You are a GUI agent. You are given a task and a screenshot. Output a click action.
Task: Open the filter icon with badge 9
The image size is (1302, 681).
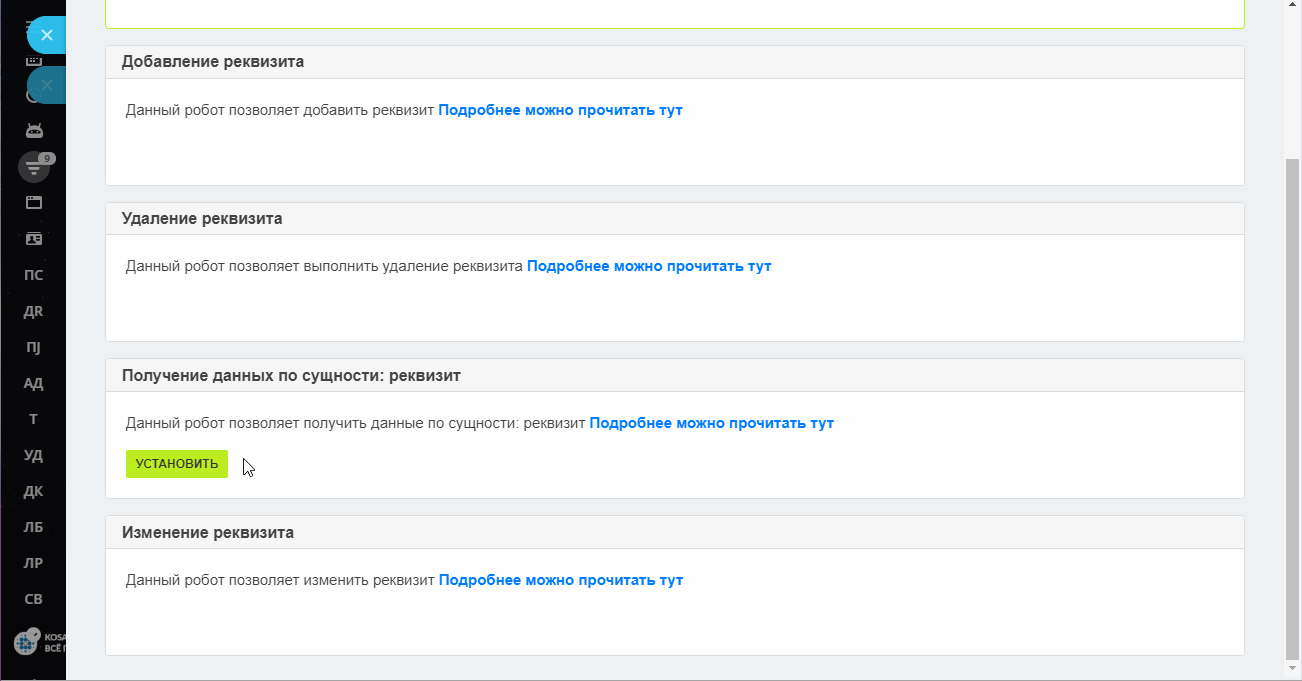35,167
